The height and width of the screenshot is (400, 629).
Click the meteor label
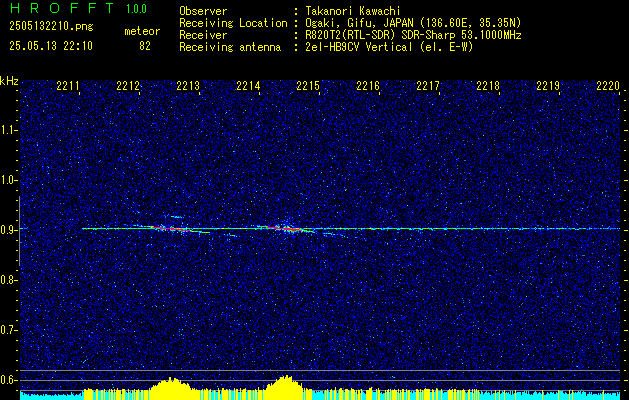pyautogui.click(x=142, y=31)
